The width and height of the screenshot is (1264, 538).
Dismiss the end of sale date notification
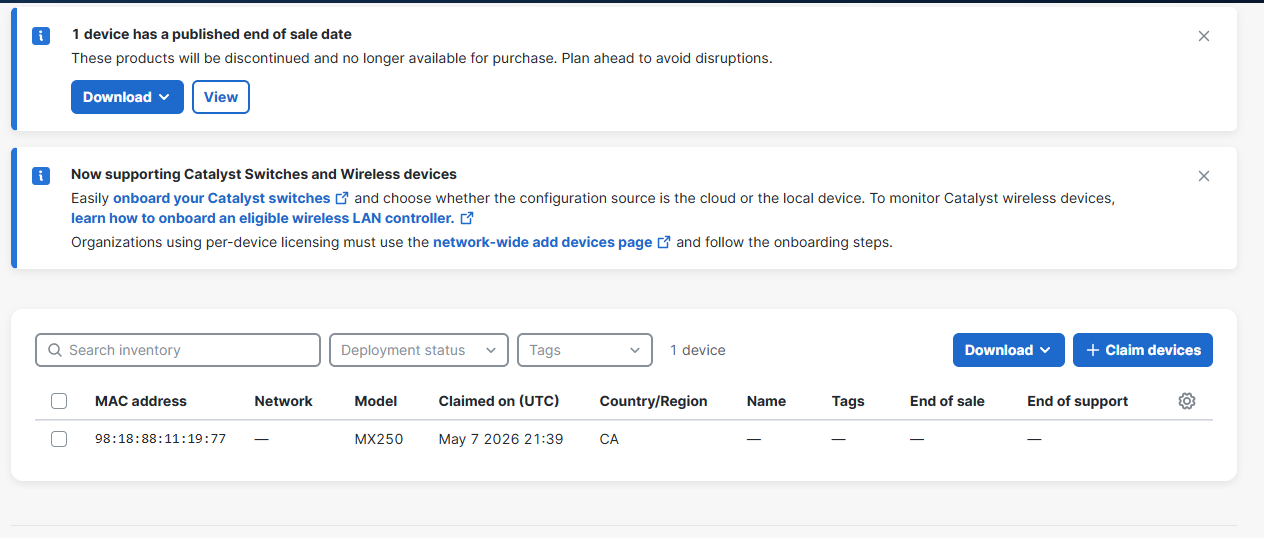[1204, 36]
